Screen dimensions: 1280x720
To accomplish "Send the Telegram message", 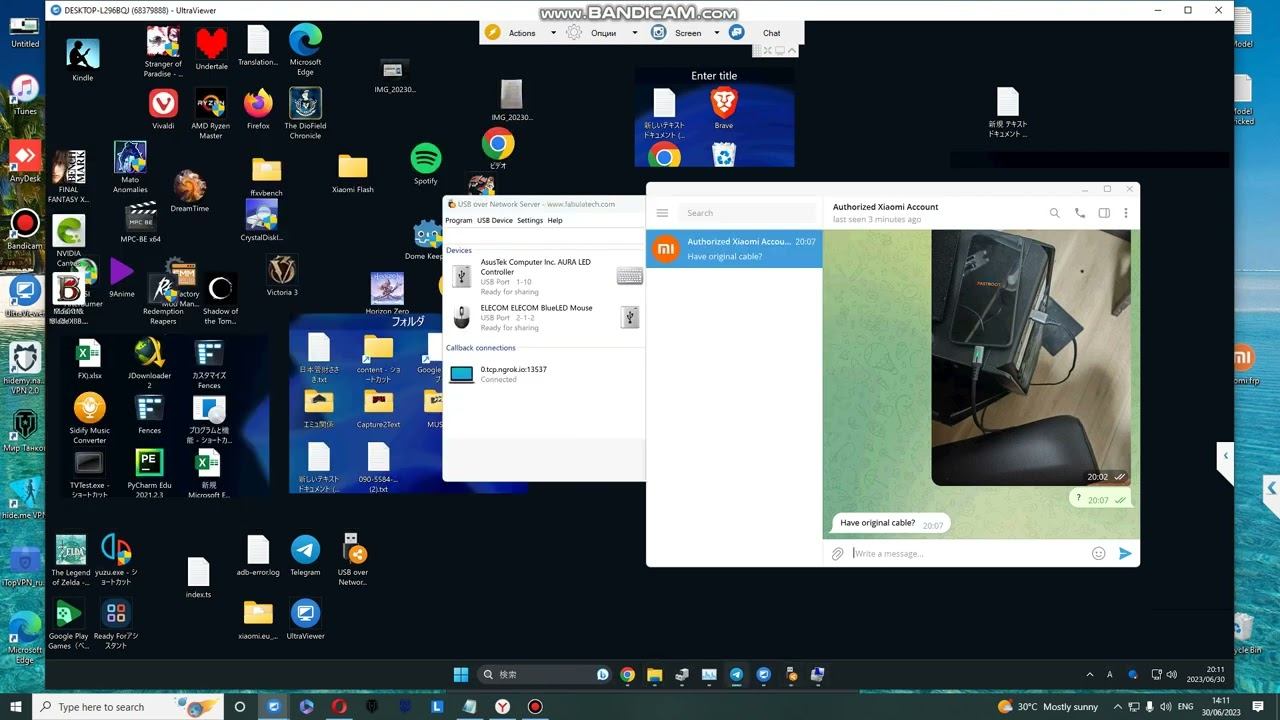I will coord(1125,554).
